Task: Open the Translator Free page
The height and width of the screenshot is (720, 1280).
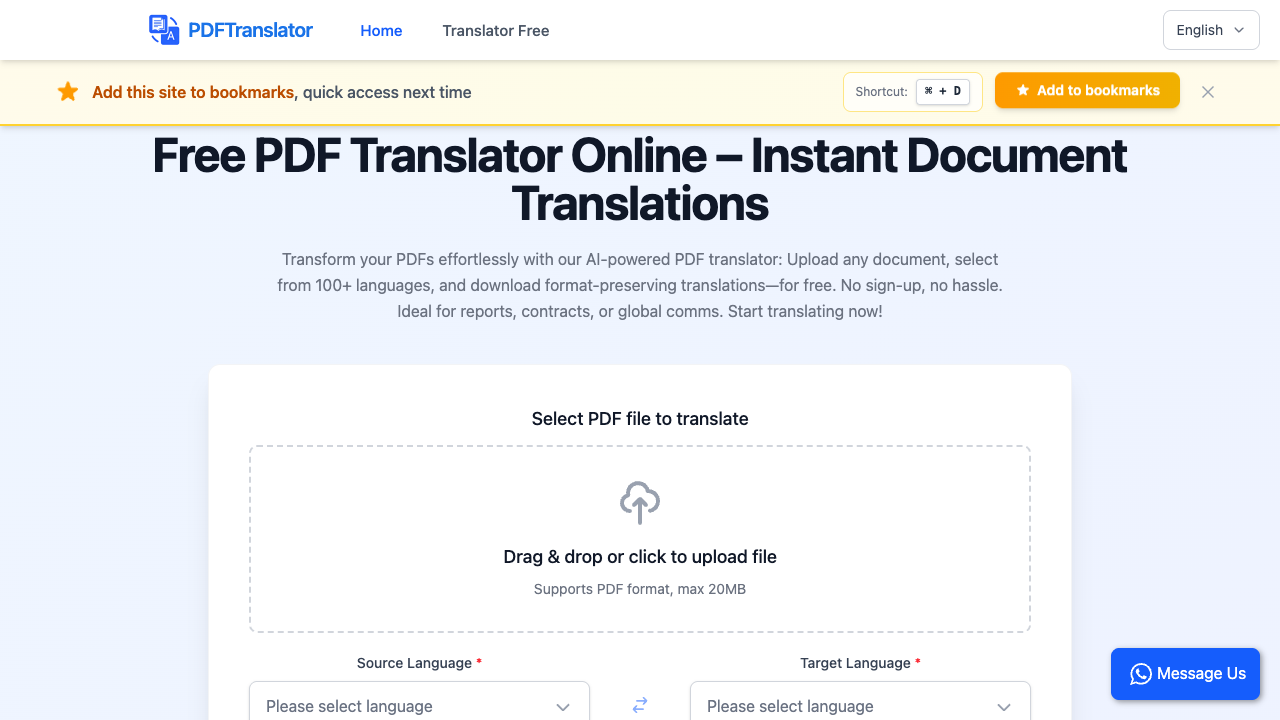Action: click(x=495, y=31)
